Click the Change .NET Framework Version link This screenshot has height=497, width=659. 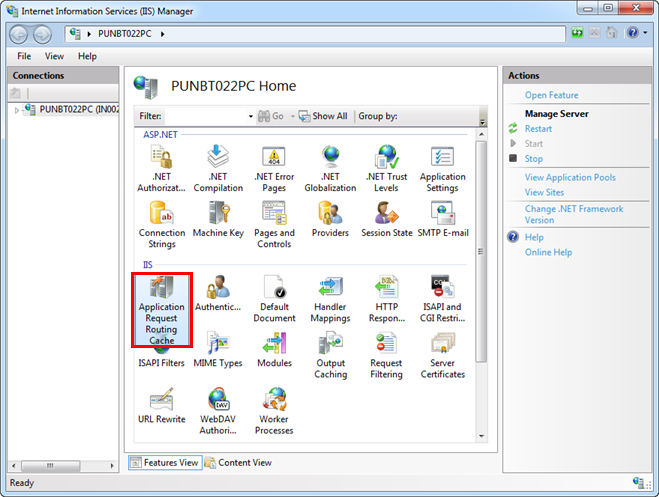tap(573, 214)
